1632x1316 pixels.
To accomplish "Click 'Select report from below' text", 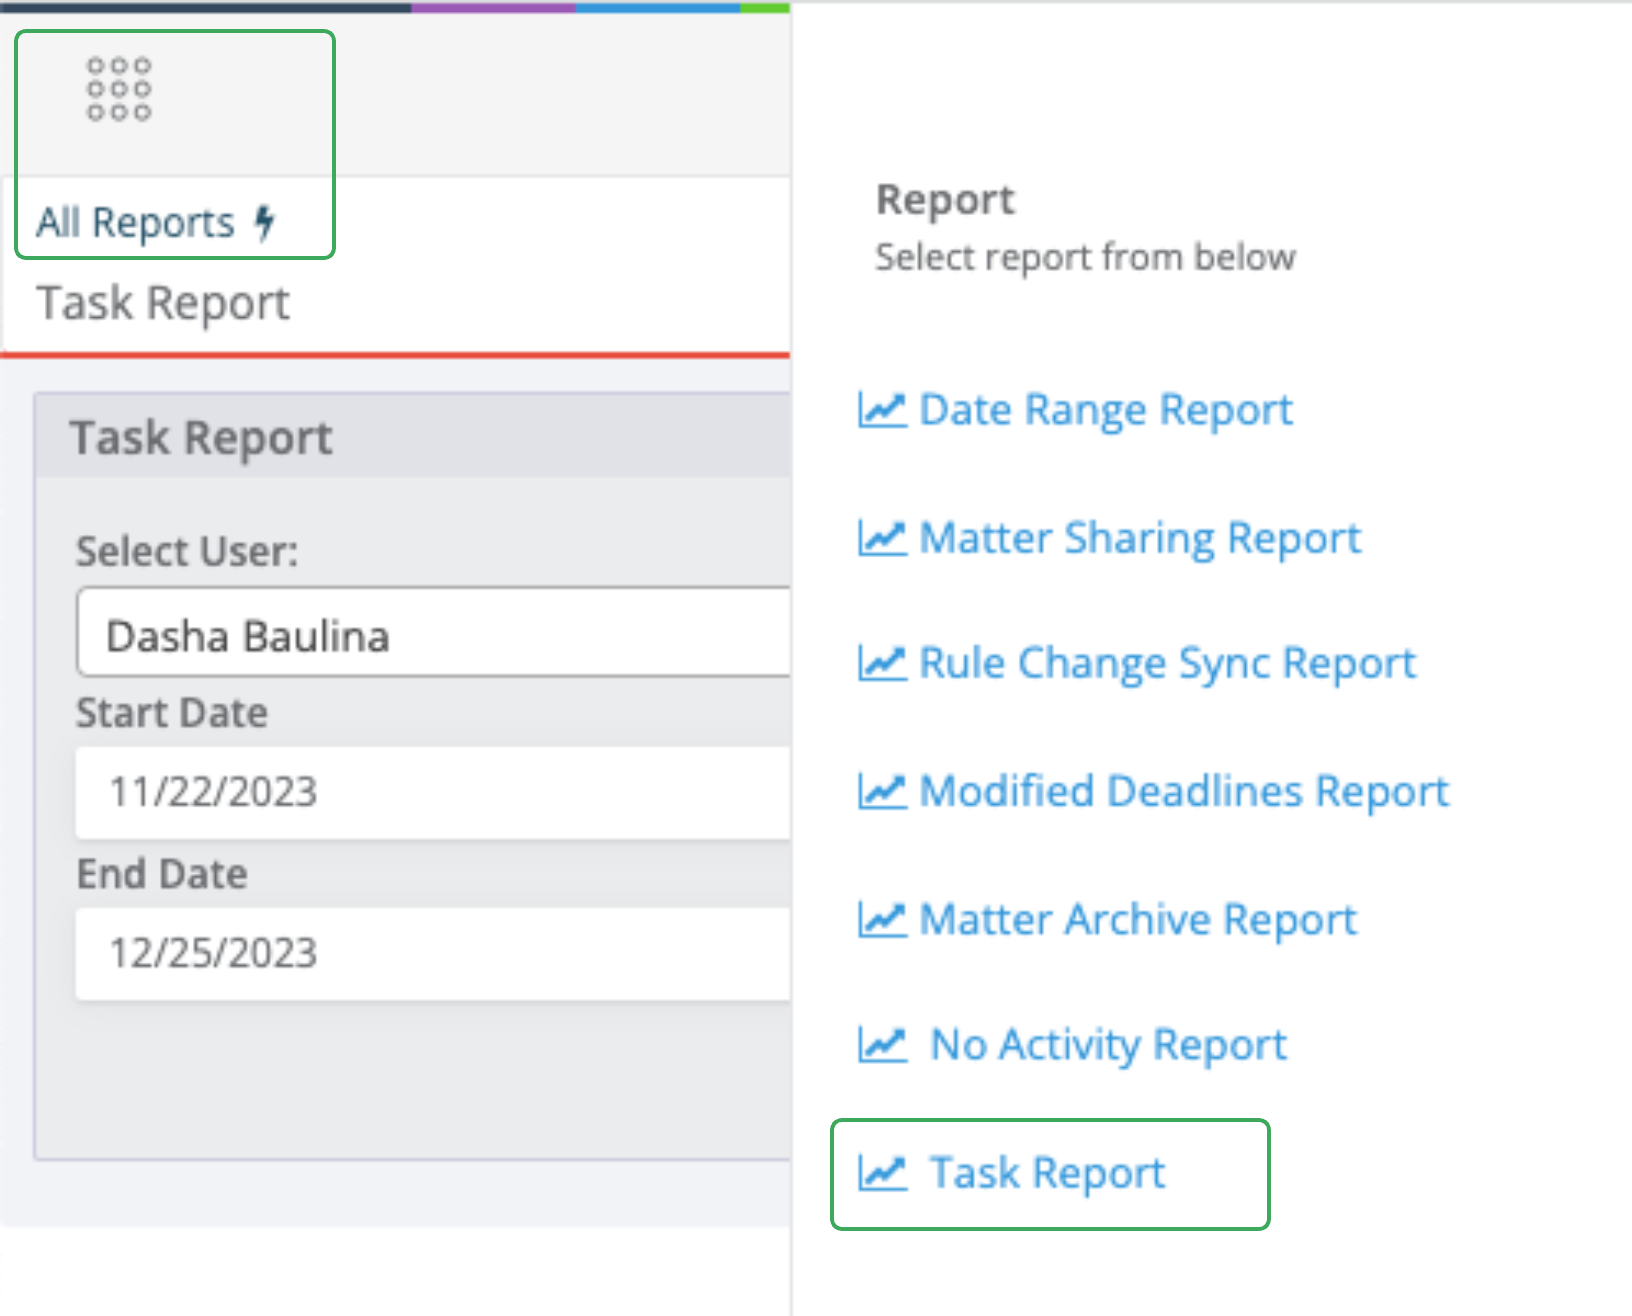I will tap(1085, 257).
